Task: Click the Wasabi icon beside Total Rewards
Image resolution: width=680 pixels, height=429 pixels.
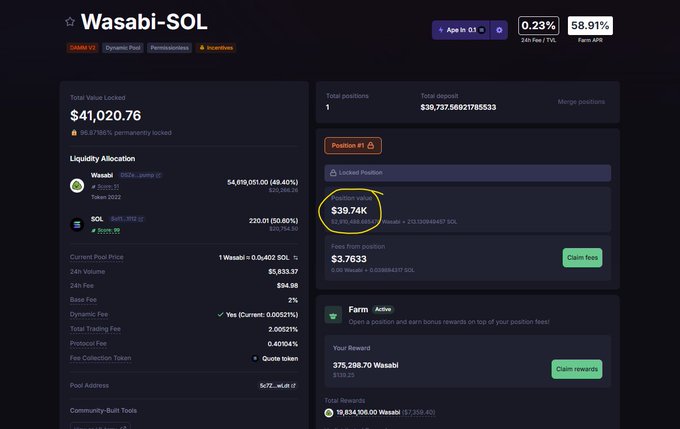Action: point(329,413)
